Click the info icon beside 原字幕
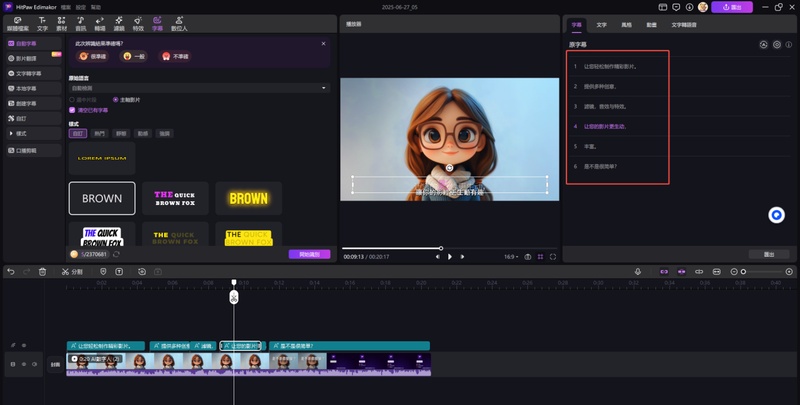This screenshot has width=800, height=405. pyautogui.click(x=789, y=45)
